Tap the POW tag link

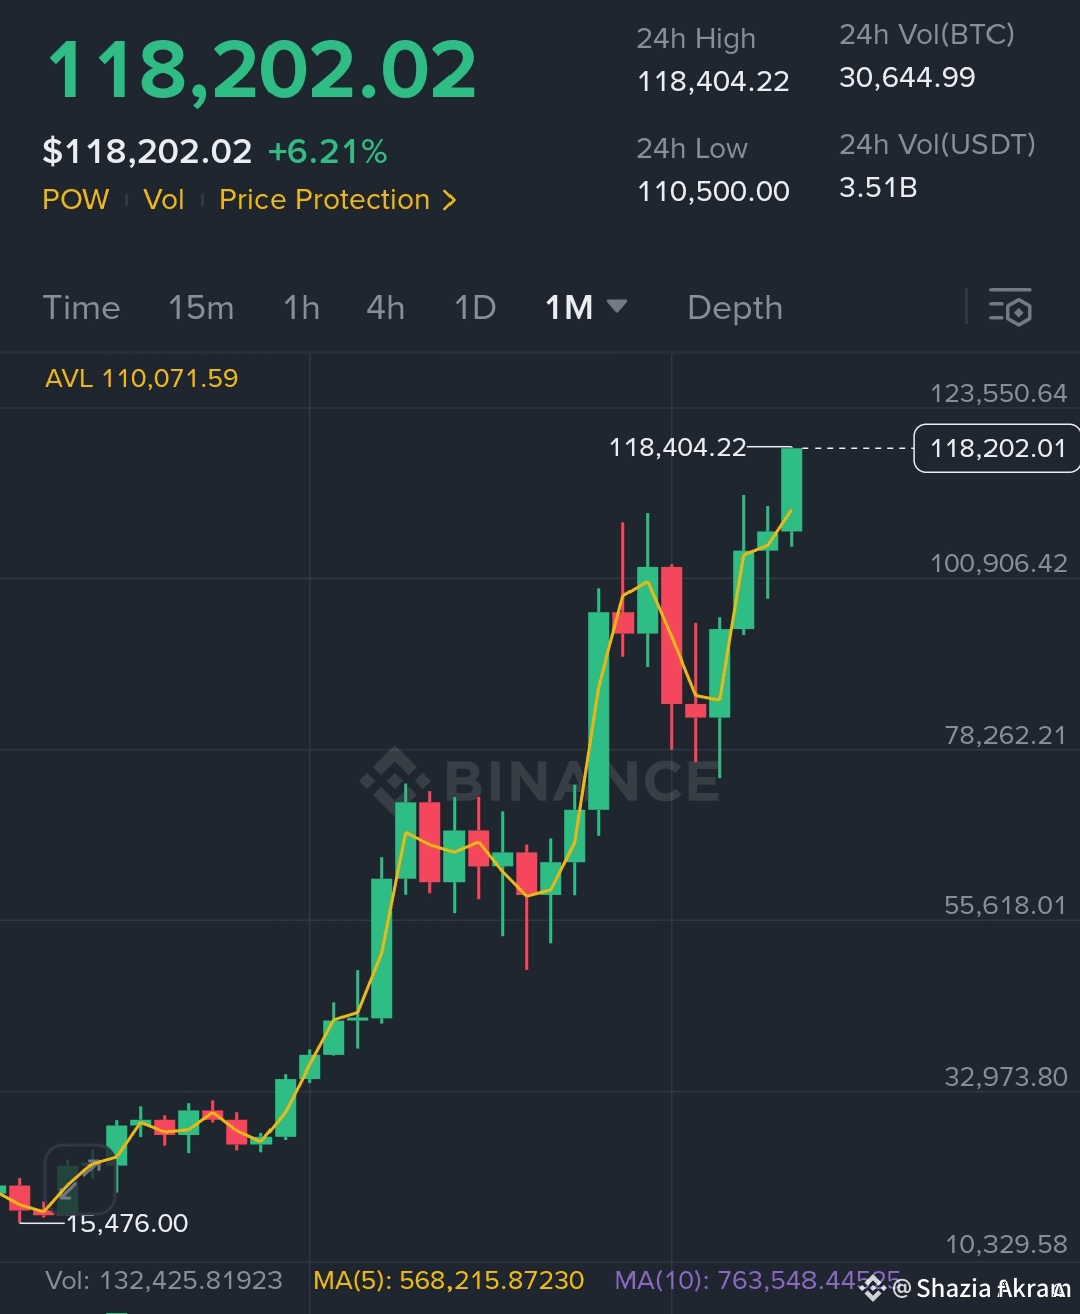[x=76, y=199]
